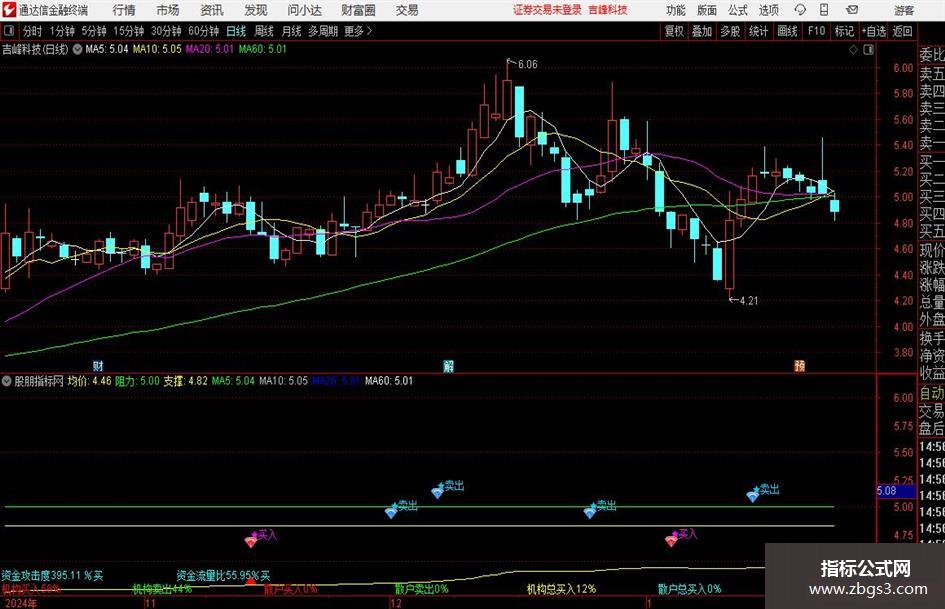Click the 财 marker on chart baseline
The width and height of the screenshot is (945, 609).
click(98, 365)
